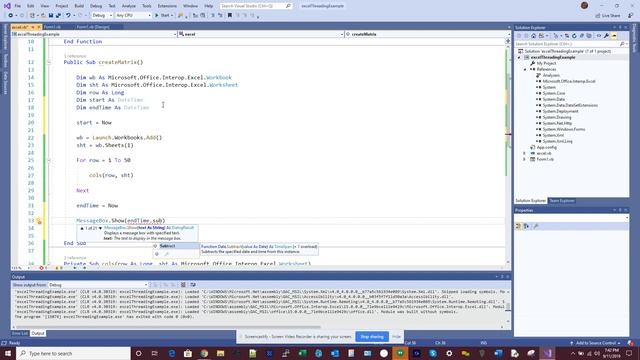Open the Build menu
640x360 pixels.
(x=79, y=6)
